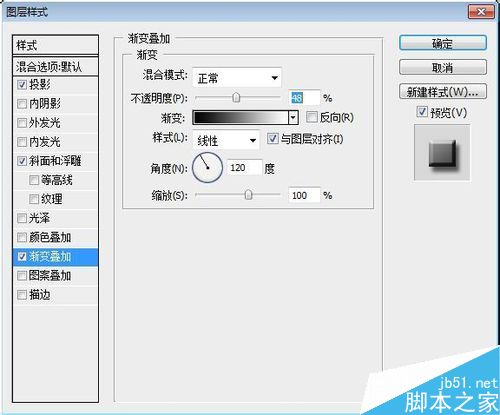Enable the 外发光 outer glow checkbox
500x415 pixels.
pos(22,123)
